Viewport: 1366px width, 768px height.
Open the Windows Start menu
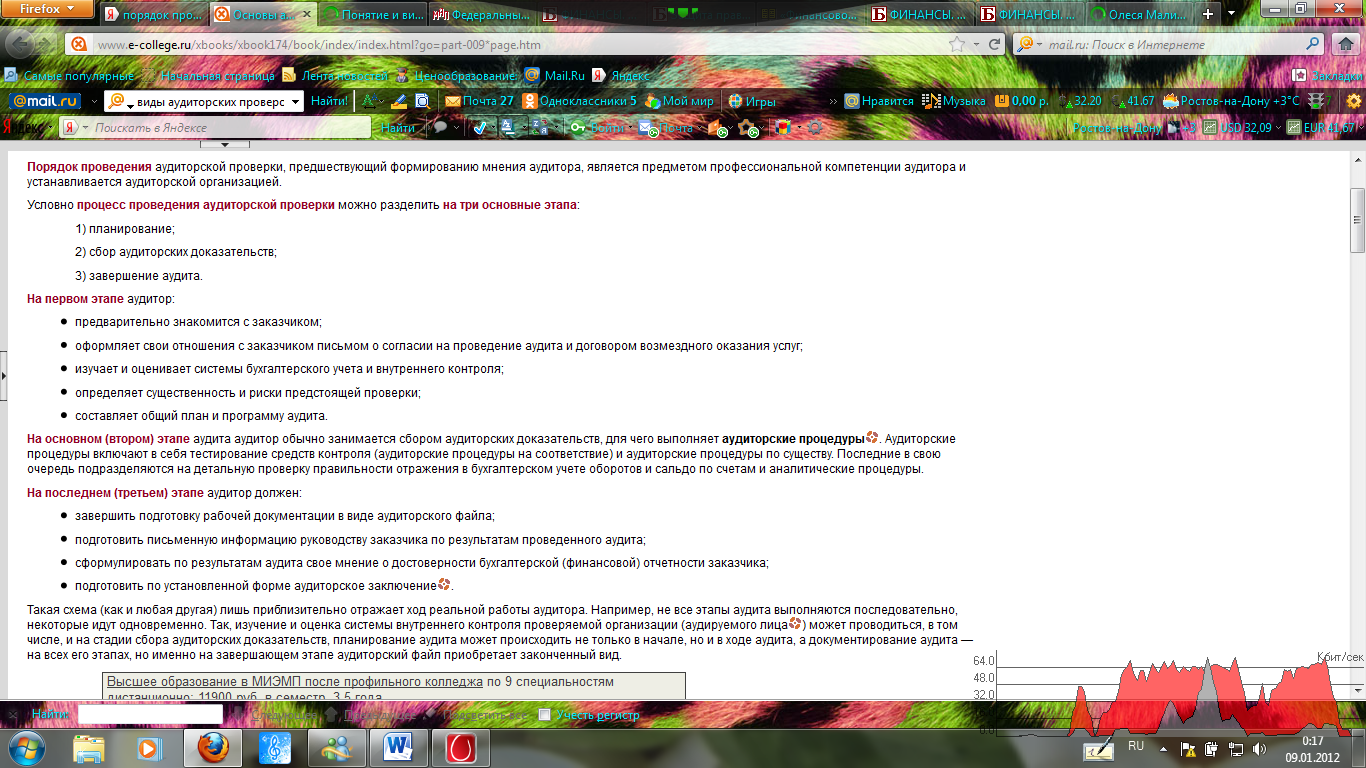tap(26, 747)
